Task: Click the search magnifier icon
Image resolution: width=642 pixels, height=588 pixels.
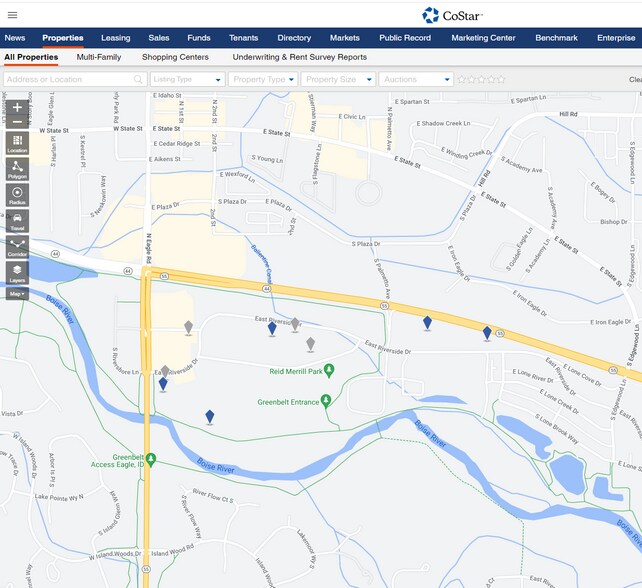Action: (138, 79)
